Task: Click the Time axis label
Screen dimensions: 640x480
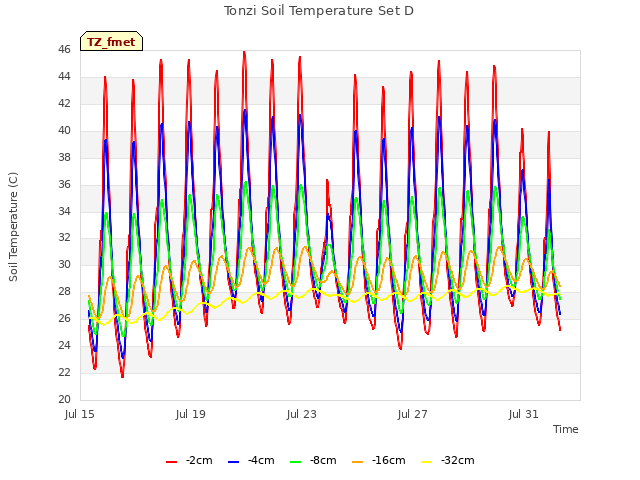Action: click(x=566, y=429)
